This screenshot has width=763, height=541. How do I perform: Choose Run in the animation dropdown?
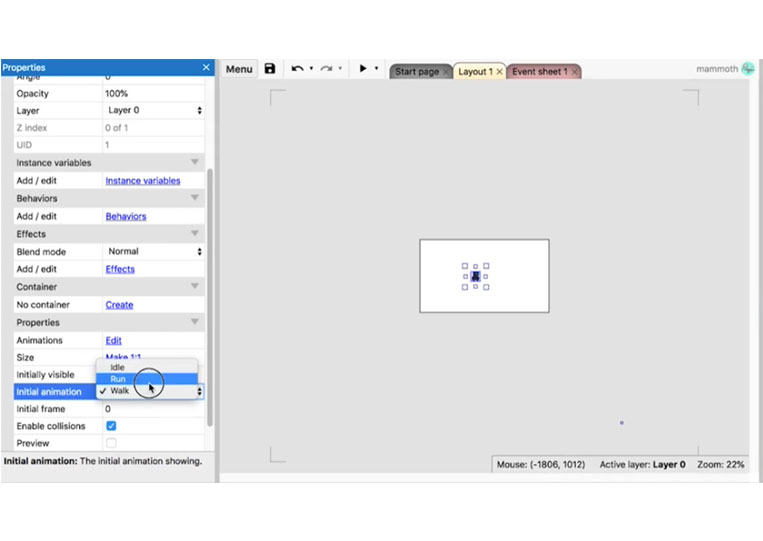coord(147,379)
